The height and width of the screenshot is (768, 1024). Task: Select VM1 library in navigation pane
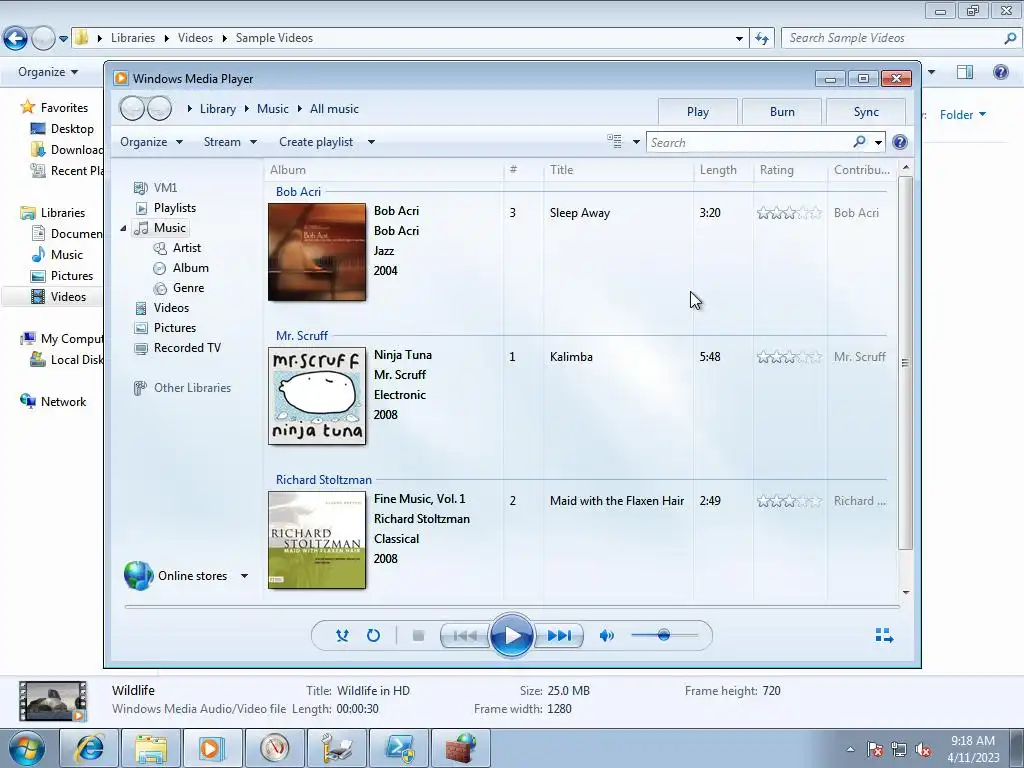(x=155, y=188)
